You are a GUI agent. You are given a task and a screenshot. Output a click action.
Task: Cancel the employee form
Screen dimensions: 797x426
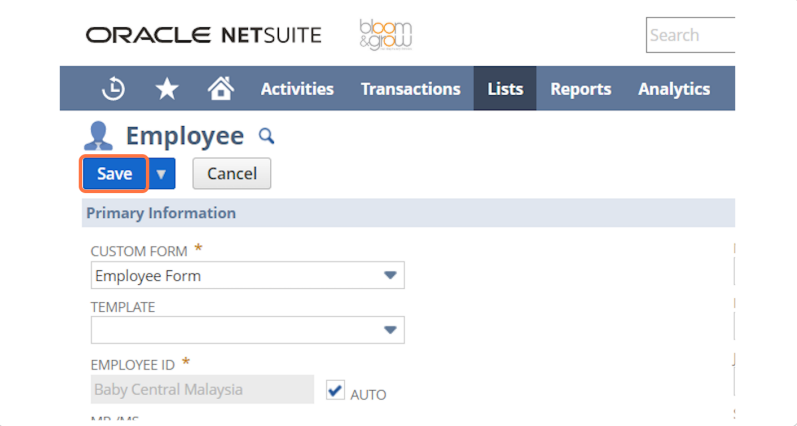(x=232, y=173)
